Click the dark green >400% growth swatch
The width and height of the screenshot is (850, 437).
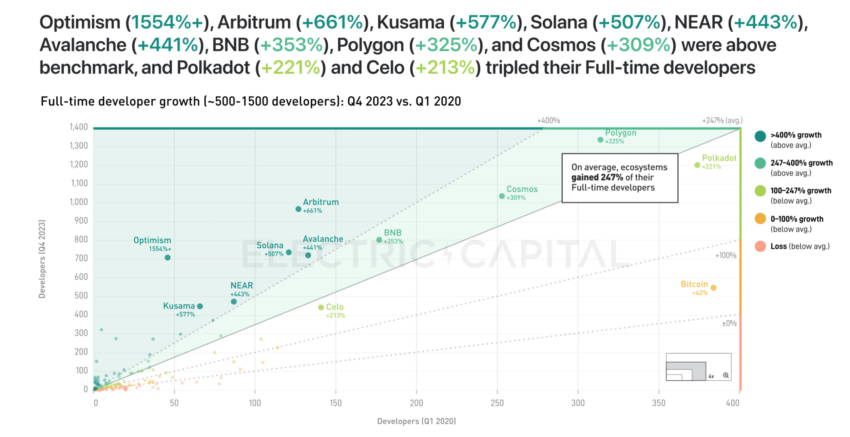[x=760, y=136]
